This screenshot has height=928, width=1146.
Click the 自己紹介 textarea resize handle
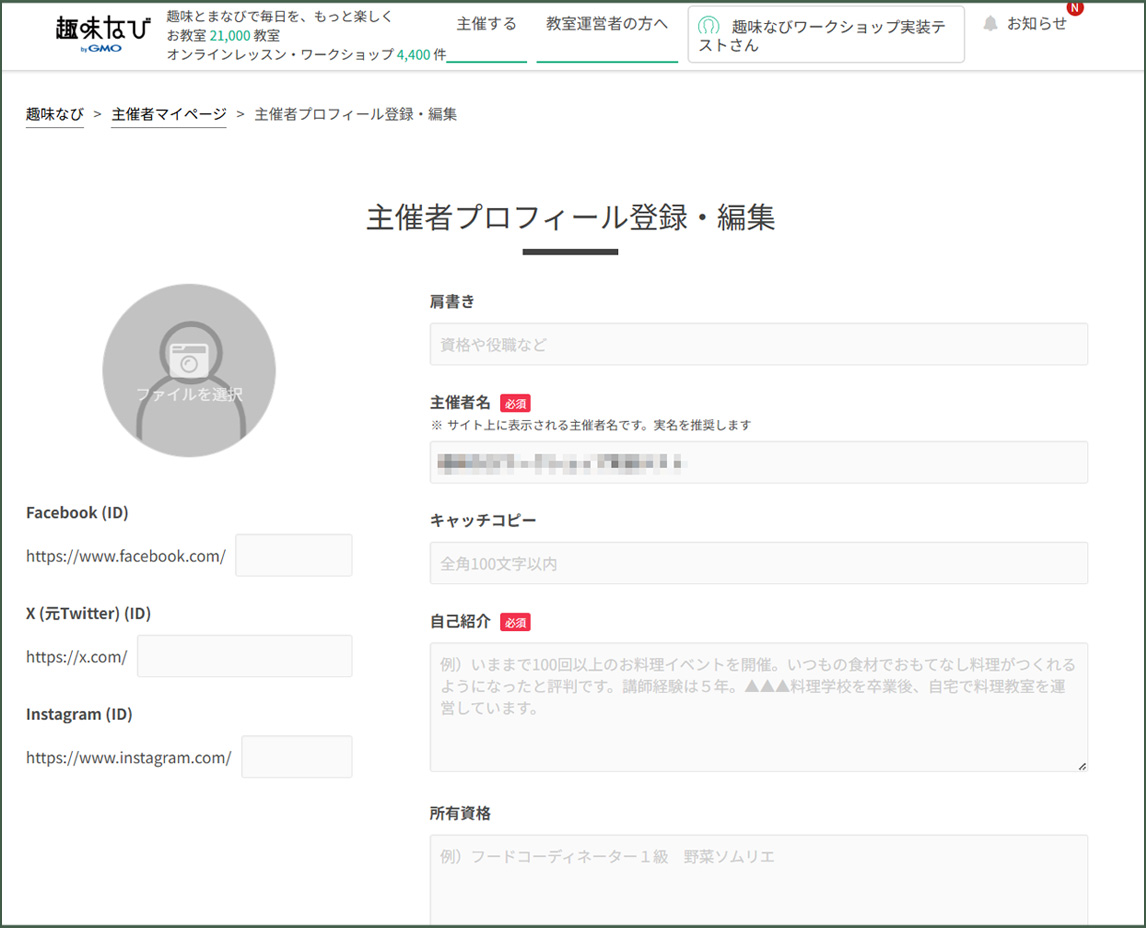[1081, 765]
